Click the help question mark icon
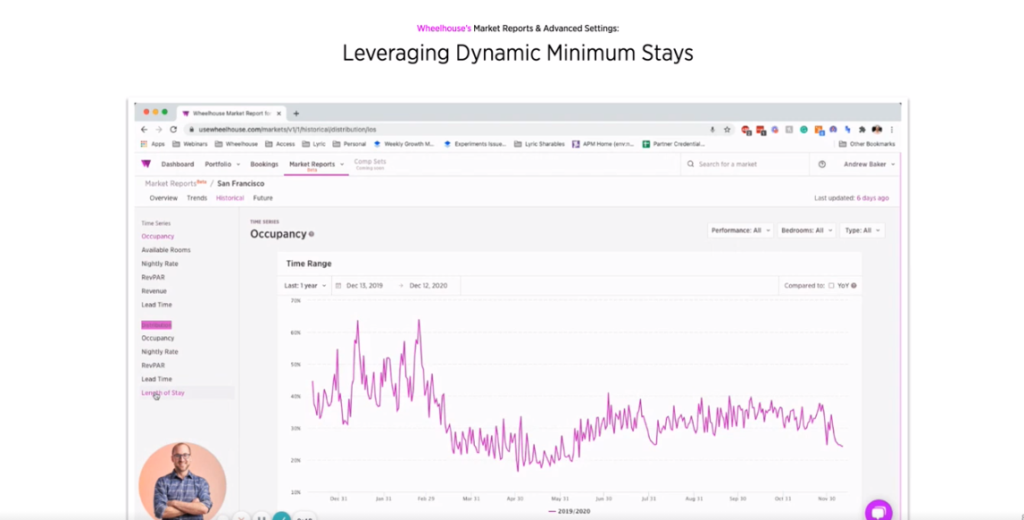 (x=822, y=165)
